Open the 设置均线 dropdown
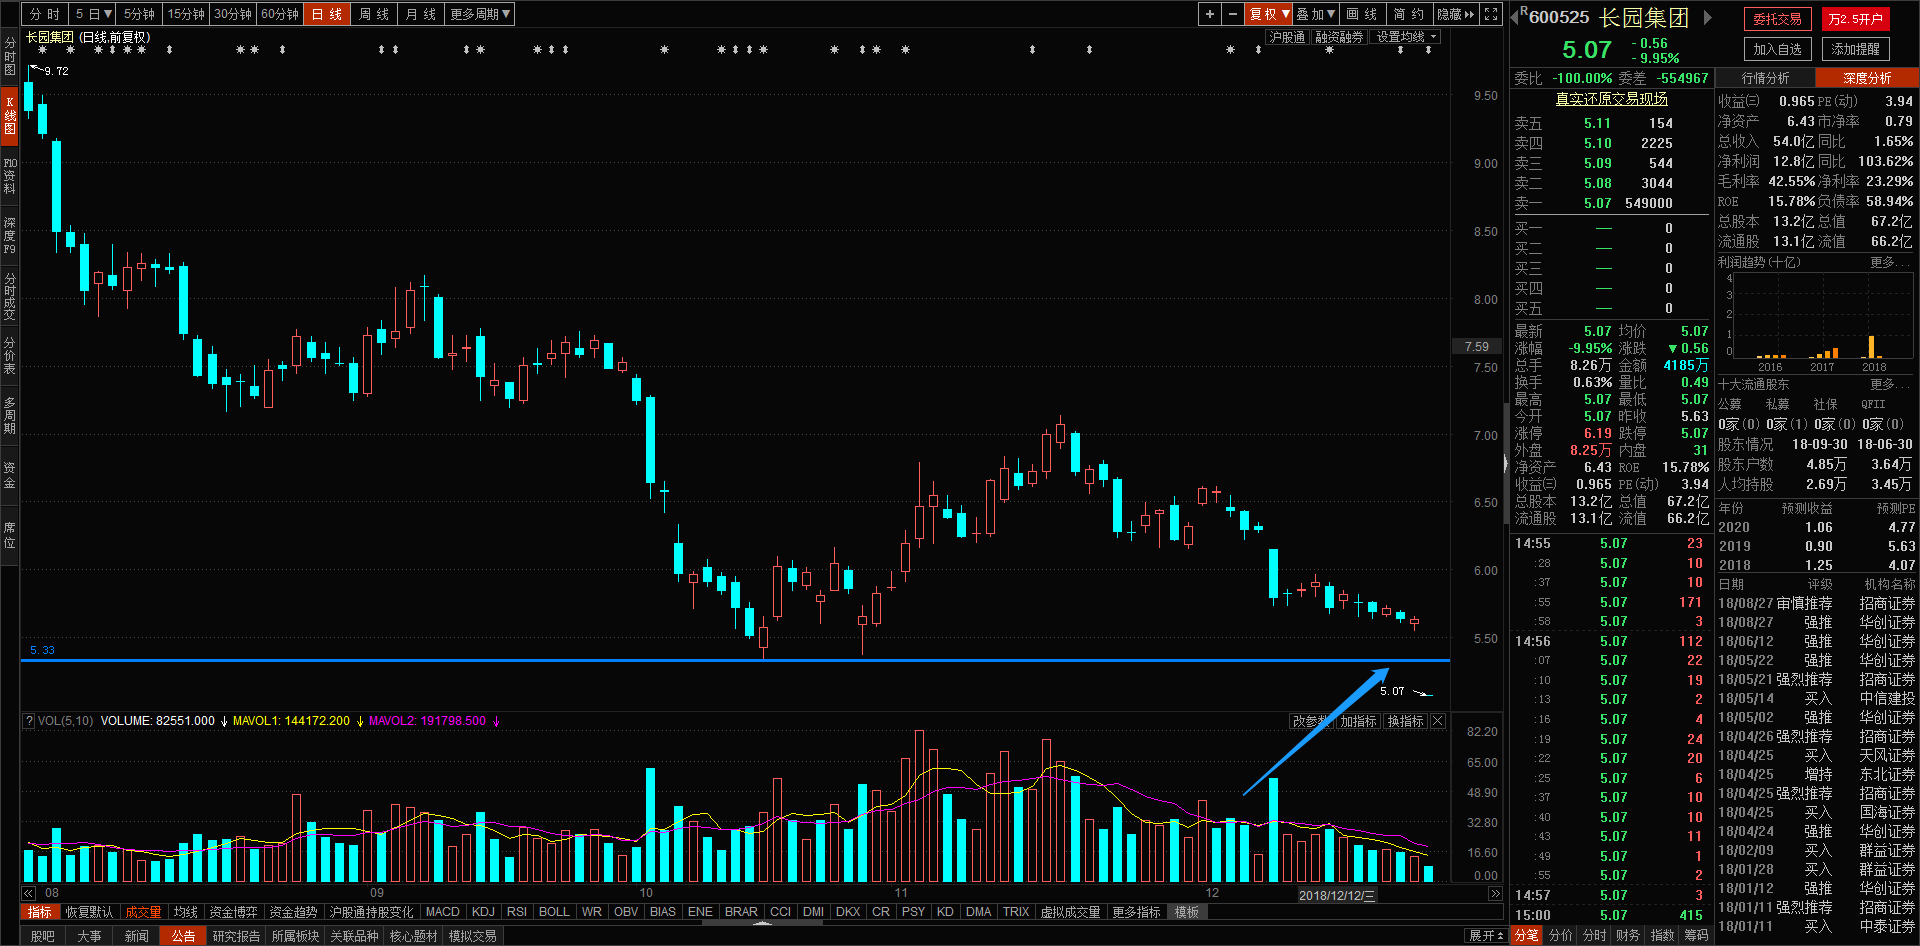The image size is (1920, 946). click(x=1406, y=37)
